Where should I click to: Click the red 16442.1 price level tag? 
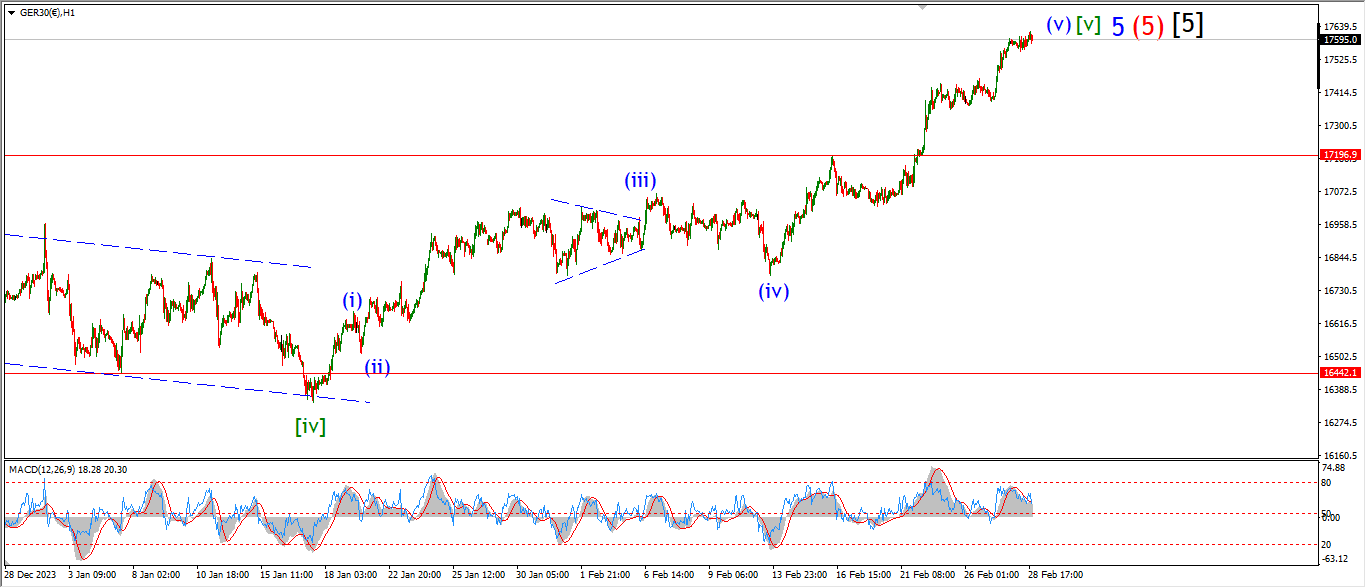point(1339,372)
